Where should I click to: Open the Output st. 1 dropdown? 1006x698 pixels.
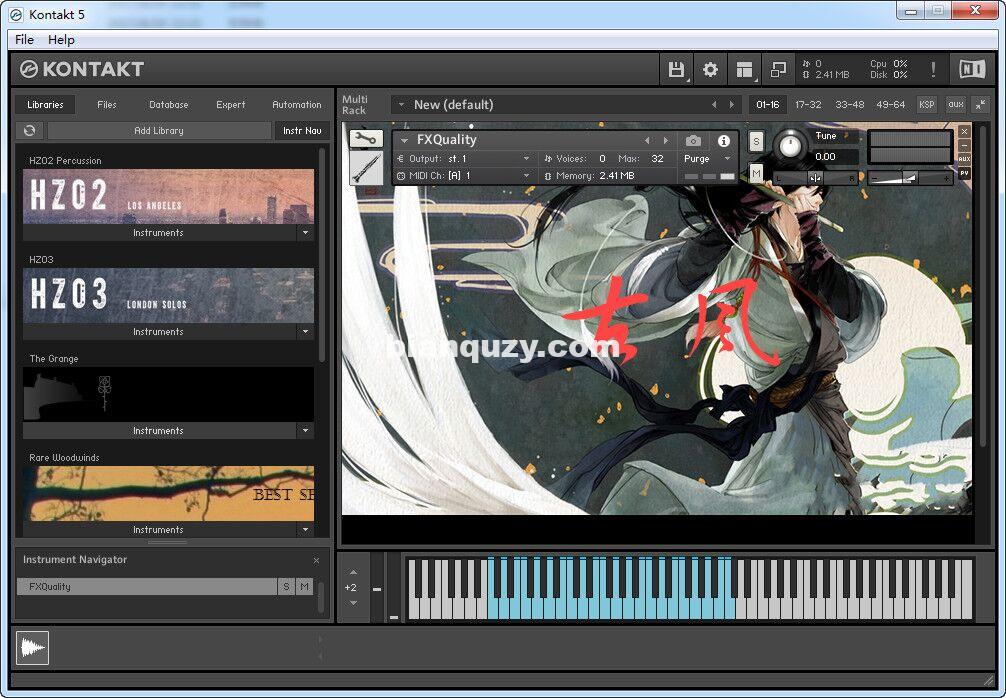tap(526, 158)
